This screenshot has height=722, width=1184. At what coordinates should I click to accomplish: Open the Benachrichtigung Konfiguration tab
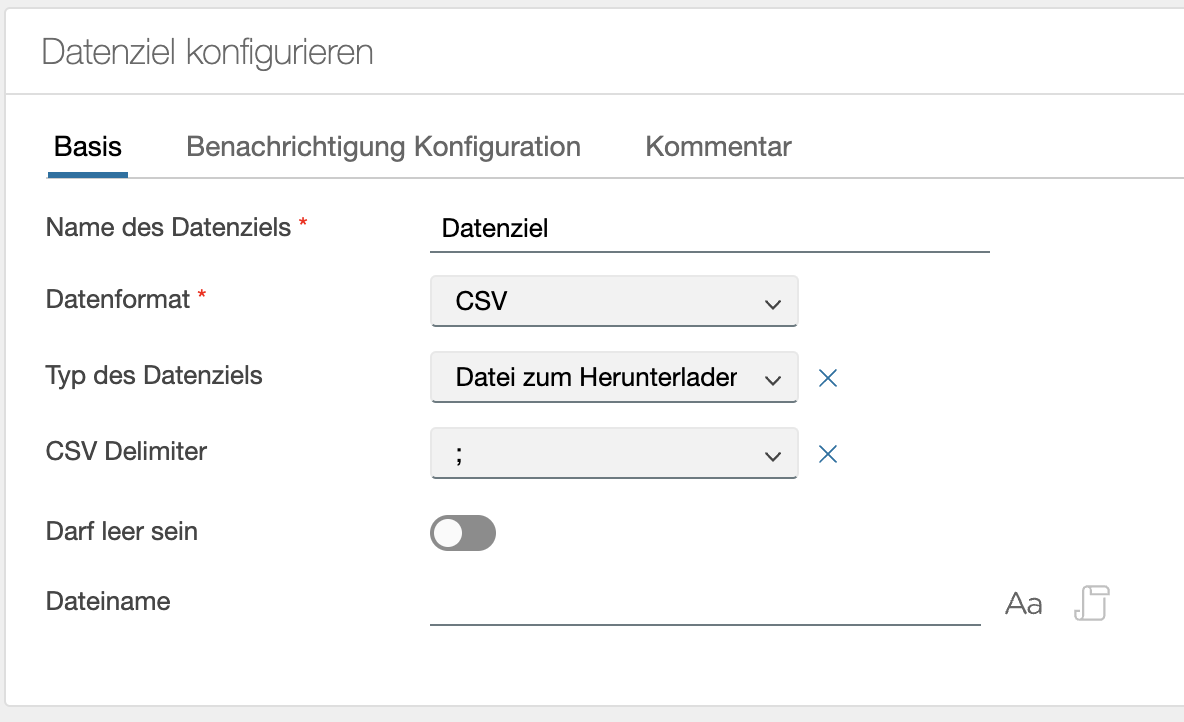[383, 147]
